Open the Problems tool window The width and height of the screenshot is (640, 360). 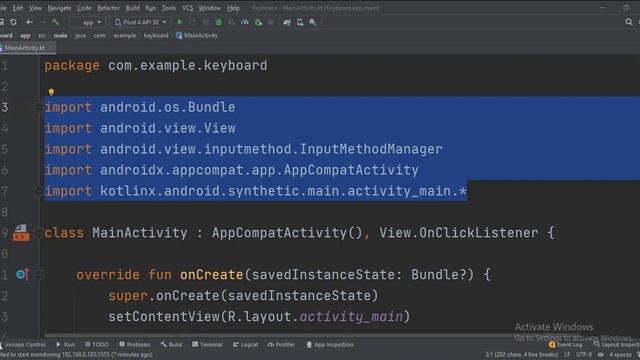click(x=135, y=344)
